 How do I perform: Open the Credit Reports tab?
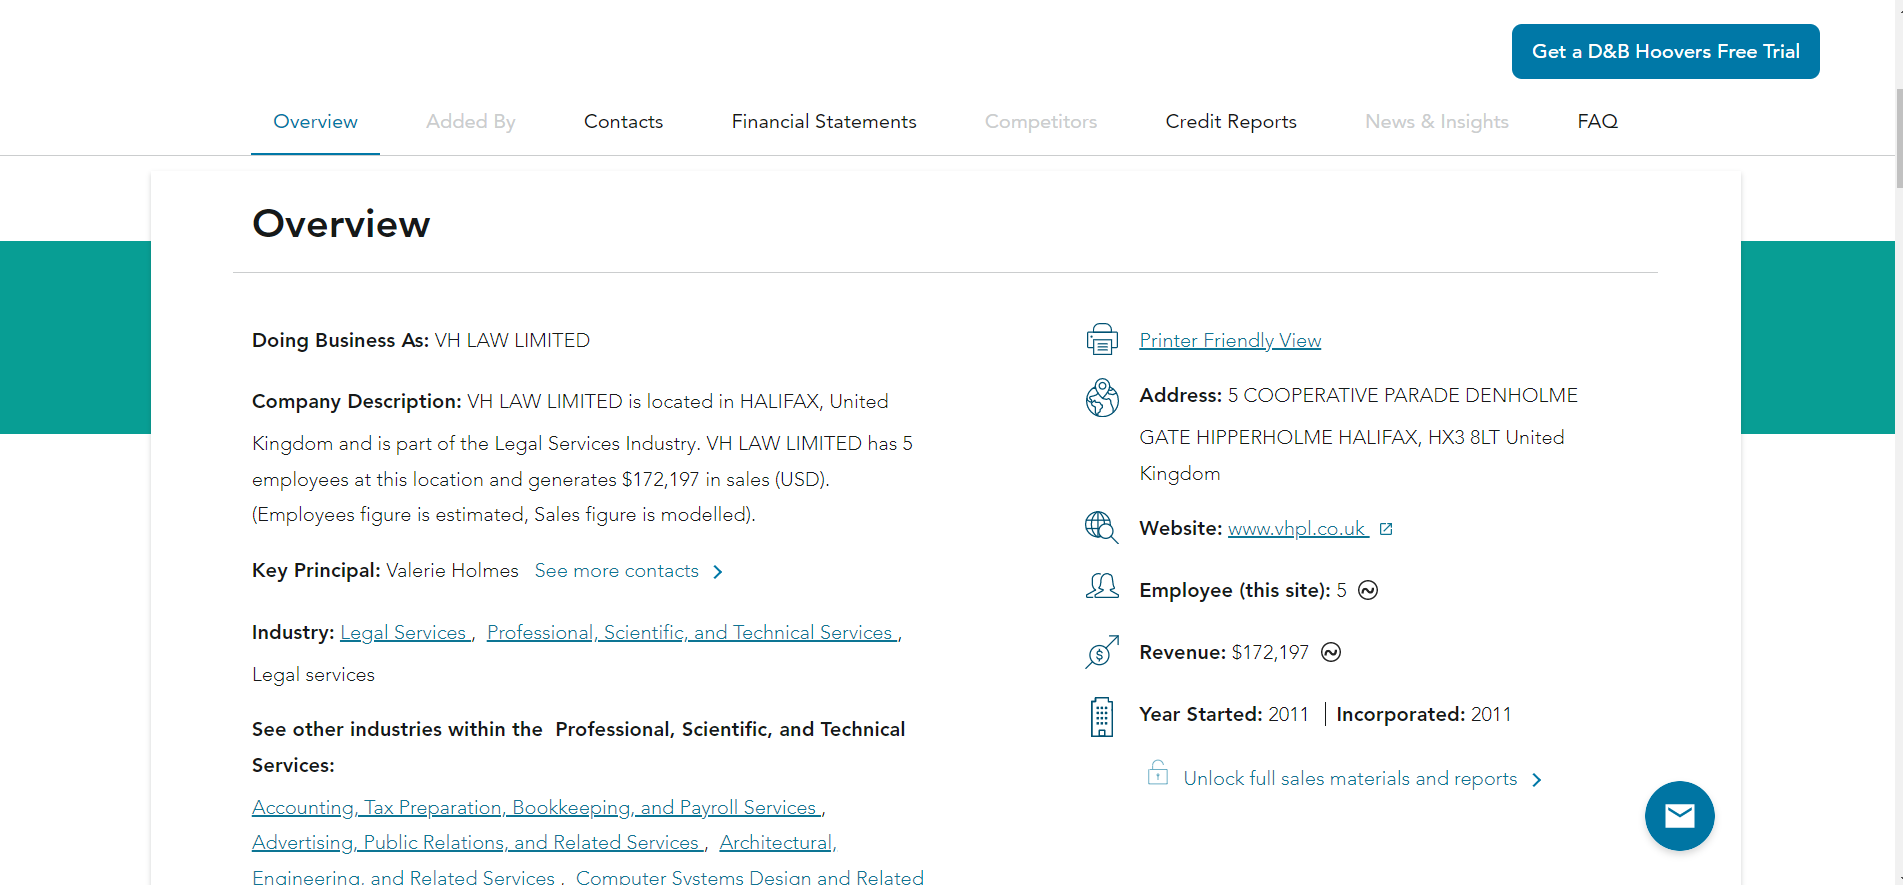(1231, 122)
